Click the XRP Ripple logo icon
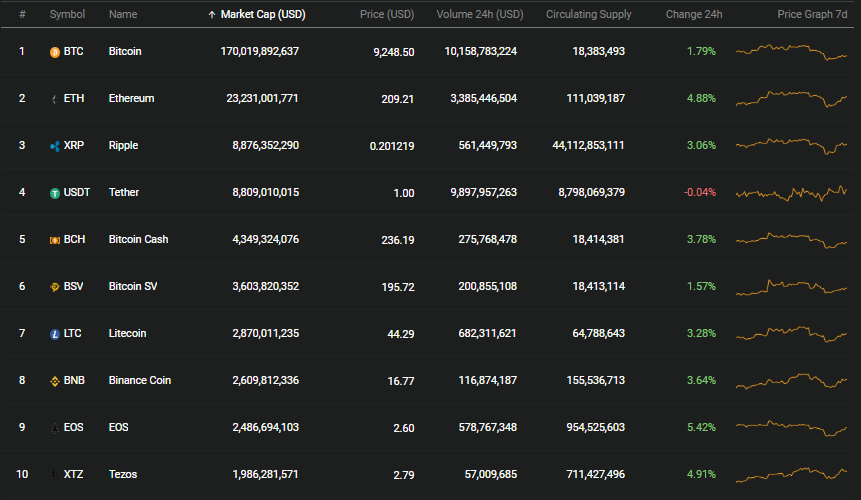 [x=55, y=147]
